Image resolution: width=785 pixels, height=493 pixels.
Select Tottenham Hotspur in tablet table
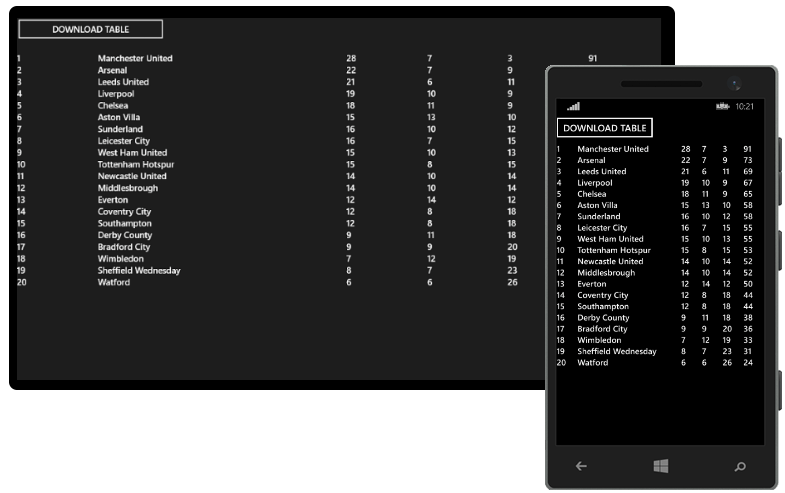click(x=136, y=164)
